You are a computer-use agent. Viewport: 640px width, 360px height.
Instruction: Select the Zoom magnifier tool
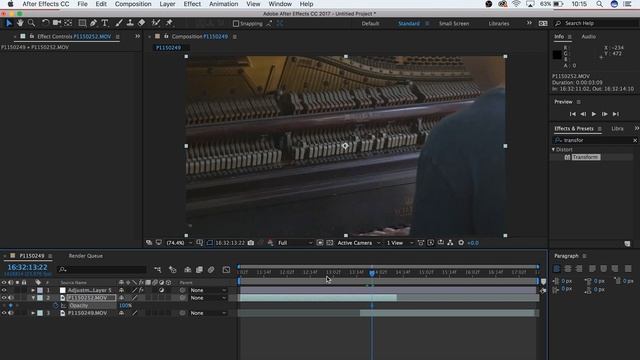click(x=31, y=23)
